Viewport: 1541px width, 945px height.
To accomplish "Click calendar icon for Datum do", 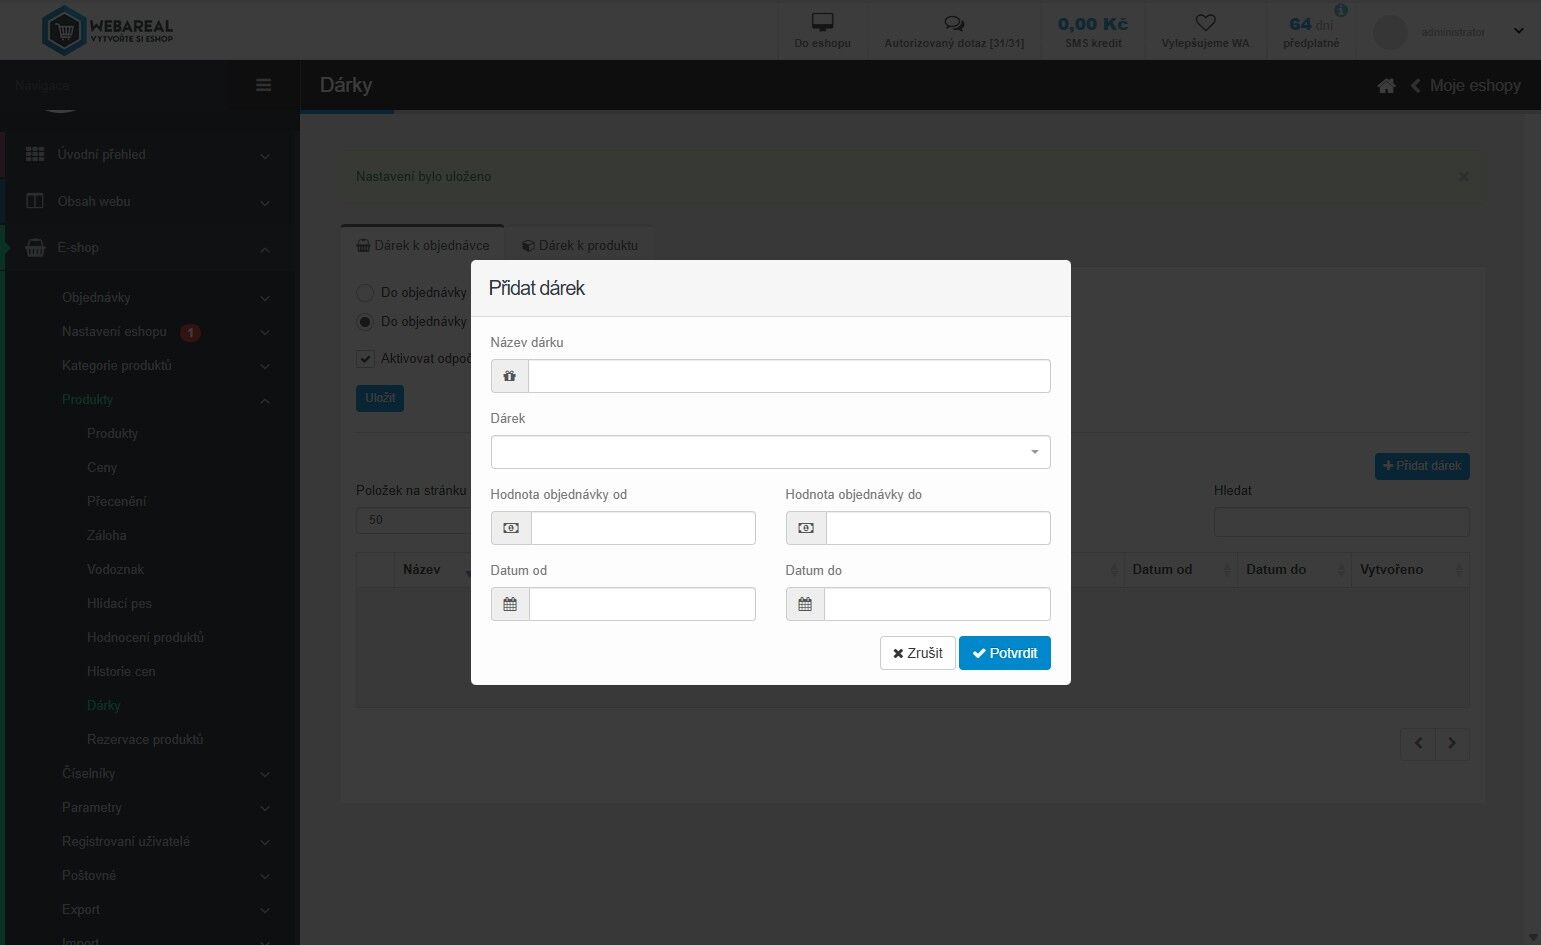I will pos(805,604).
